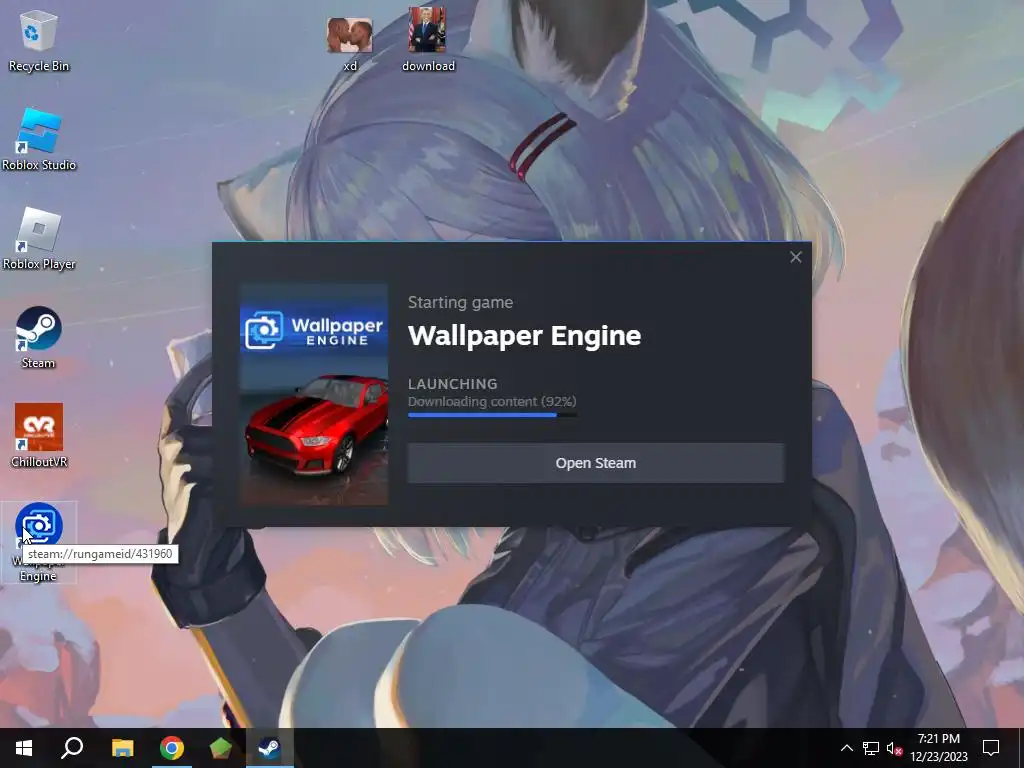
Task: Click the Wallpaper Engine cover art thumbnail
Action: click(x=314, y=394)
